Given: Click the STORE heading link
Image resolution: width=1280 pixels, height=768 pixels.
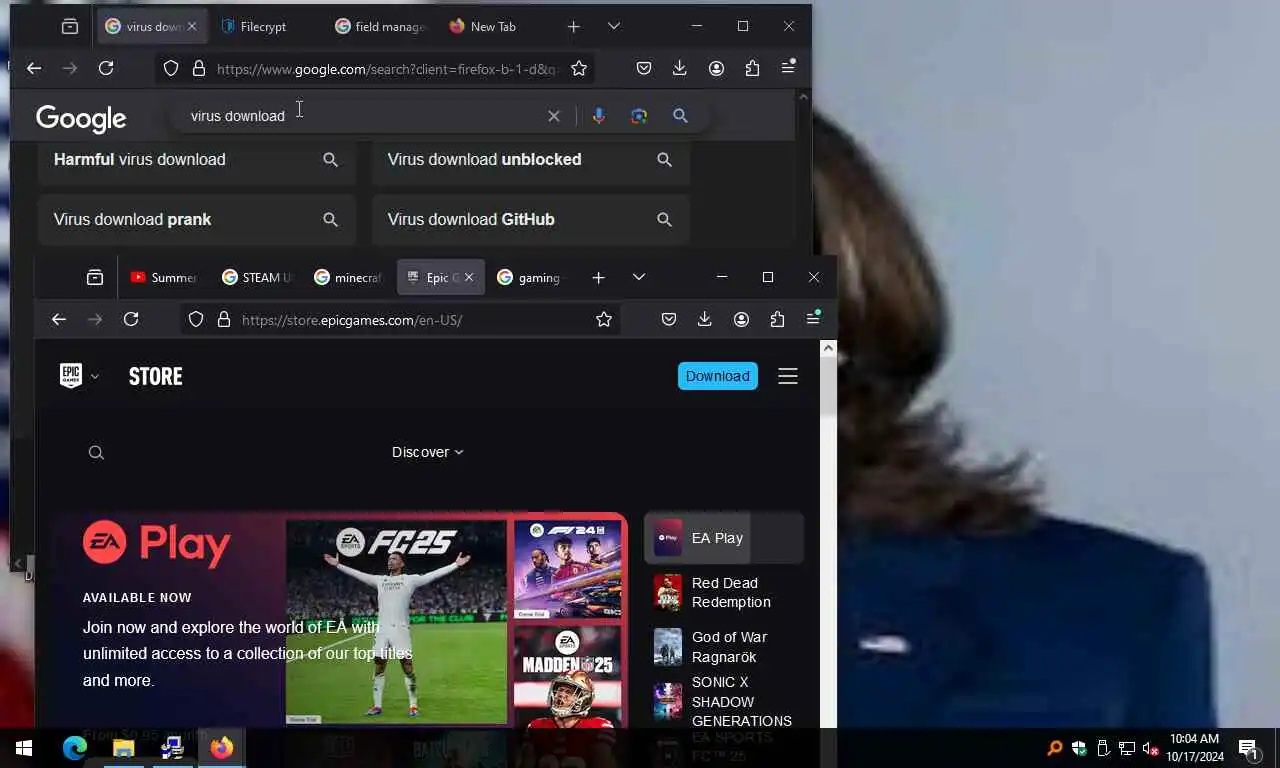Looking at the screenshot, I should pos(155,377).
